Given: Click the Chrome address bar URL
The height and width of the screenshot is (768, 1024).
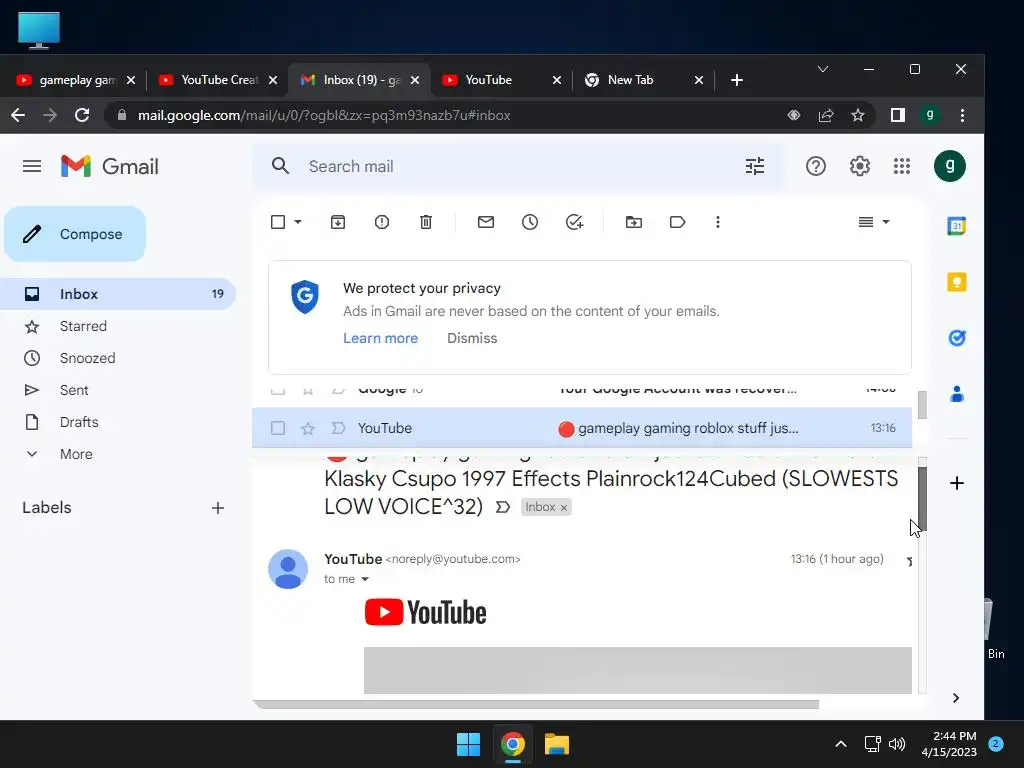Looking at the screenshot, I should (x=324, y=115).
